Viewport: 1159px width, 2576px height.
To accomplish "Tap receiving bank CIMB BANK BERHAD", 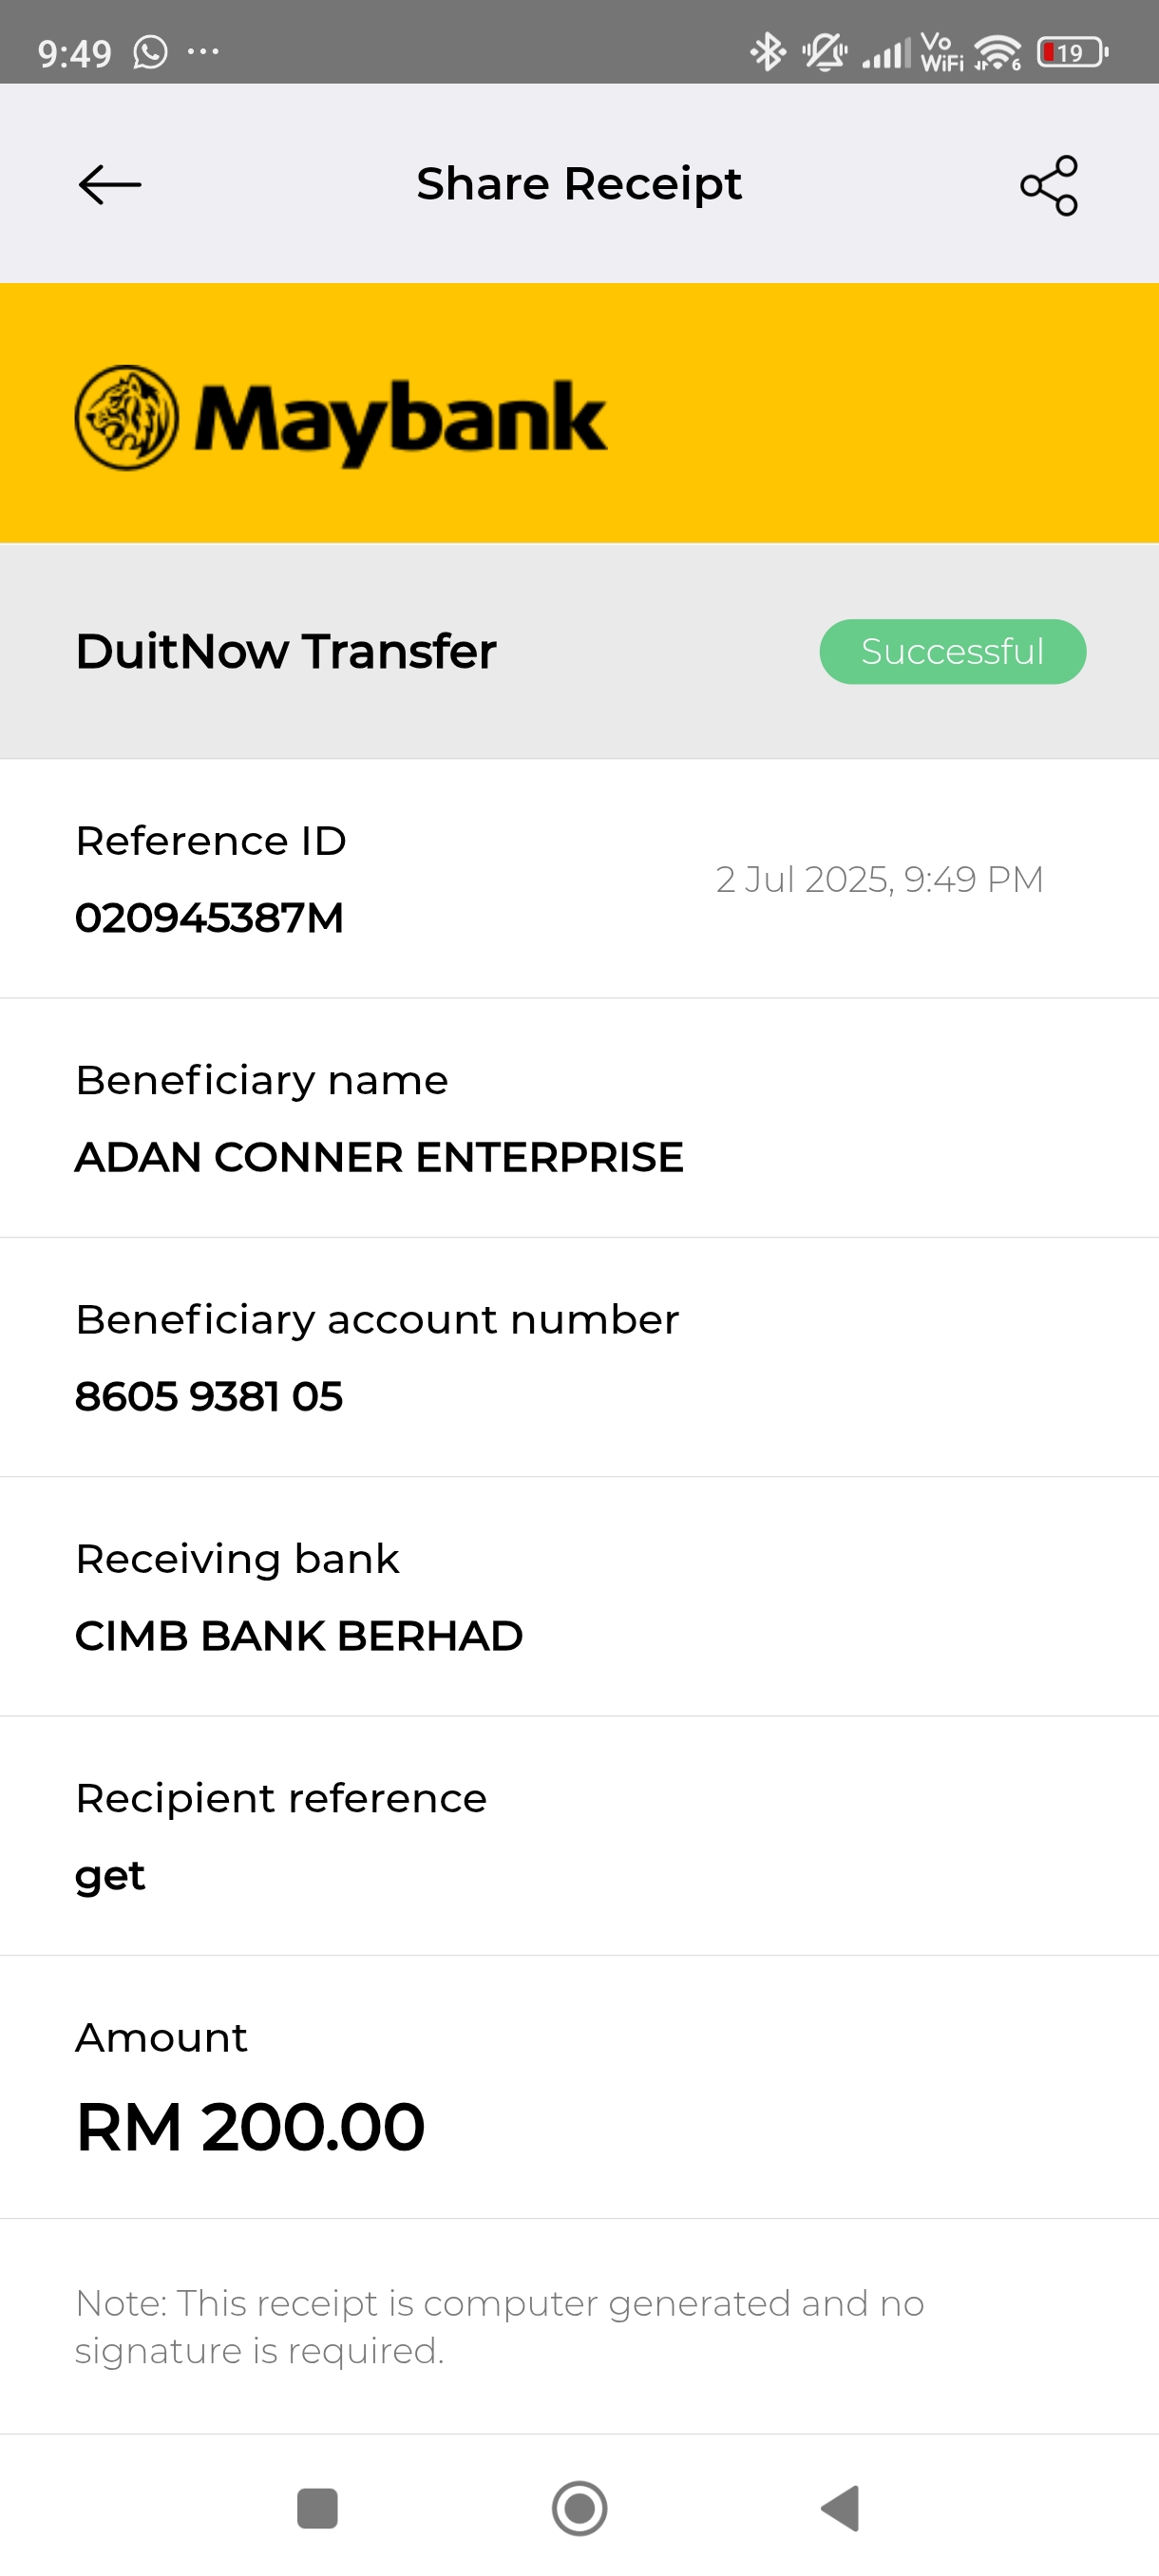I will [299, 1636].
